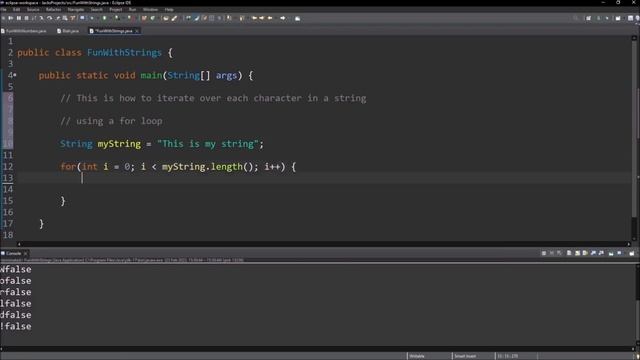640x360 pixels.
Task: Open the Source menu
Action: [x=33, y=9]
